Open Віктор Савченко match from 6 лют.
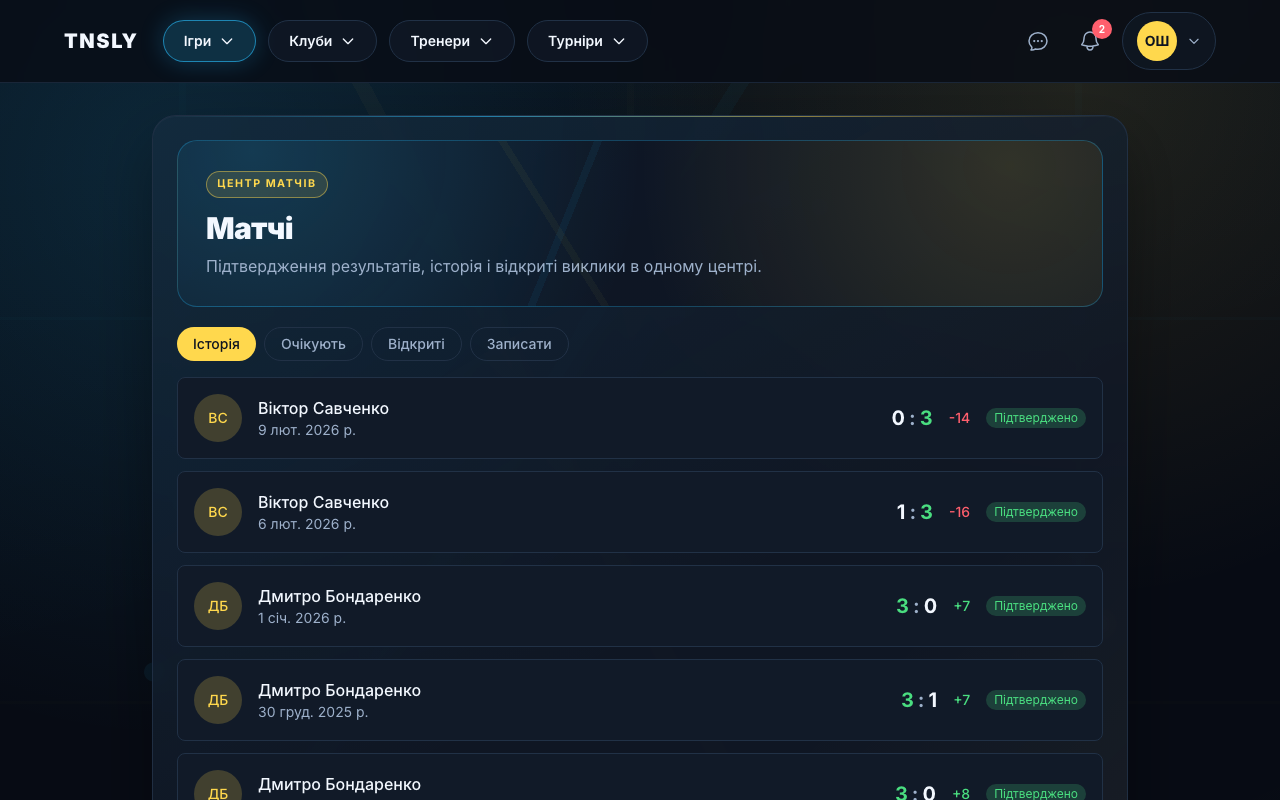 point(600,512)
